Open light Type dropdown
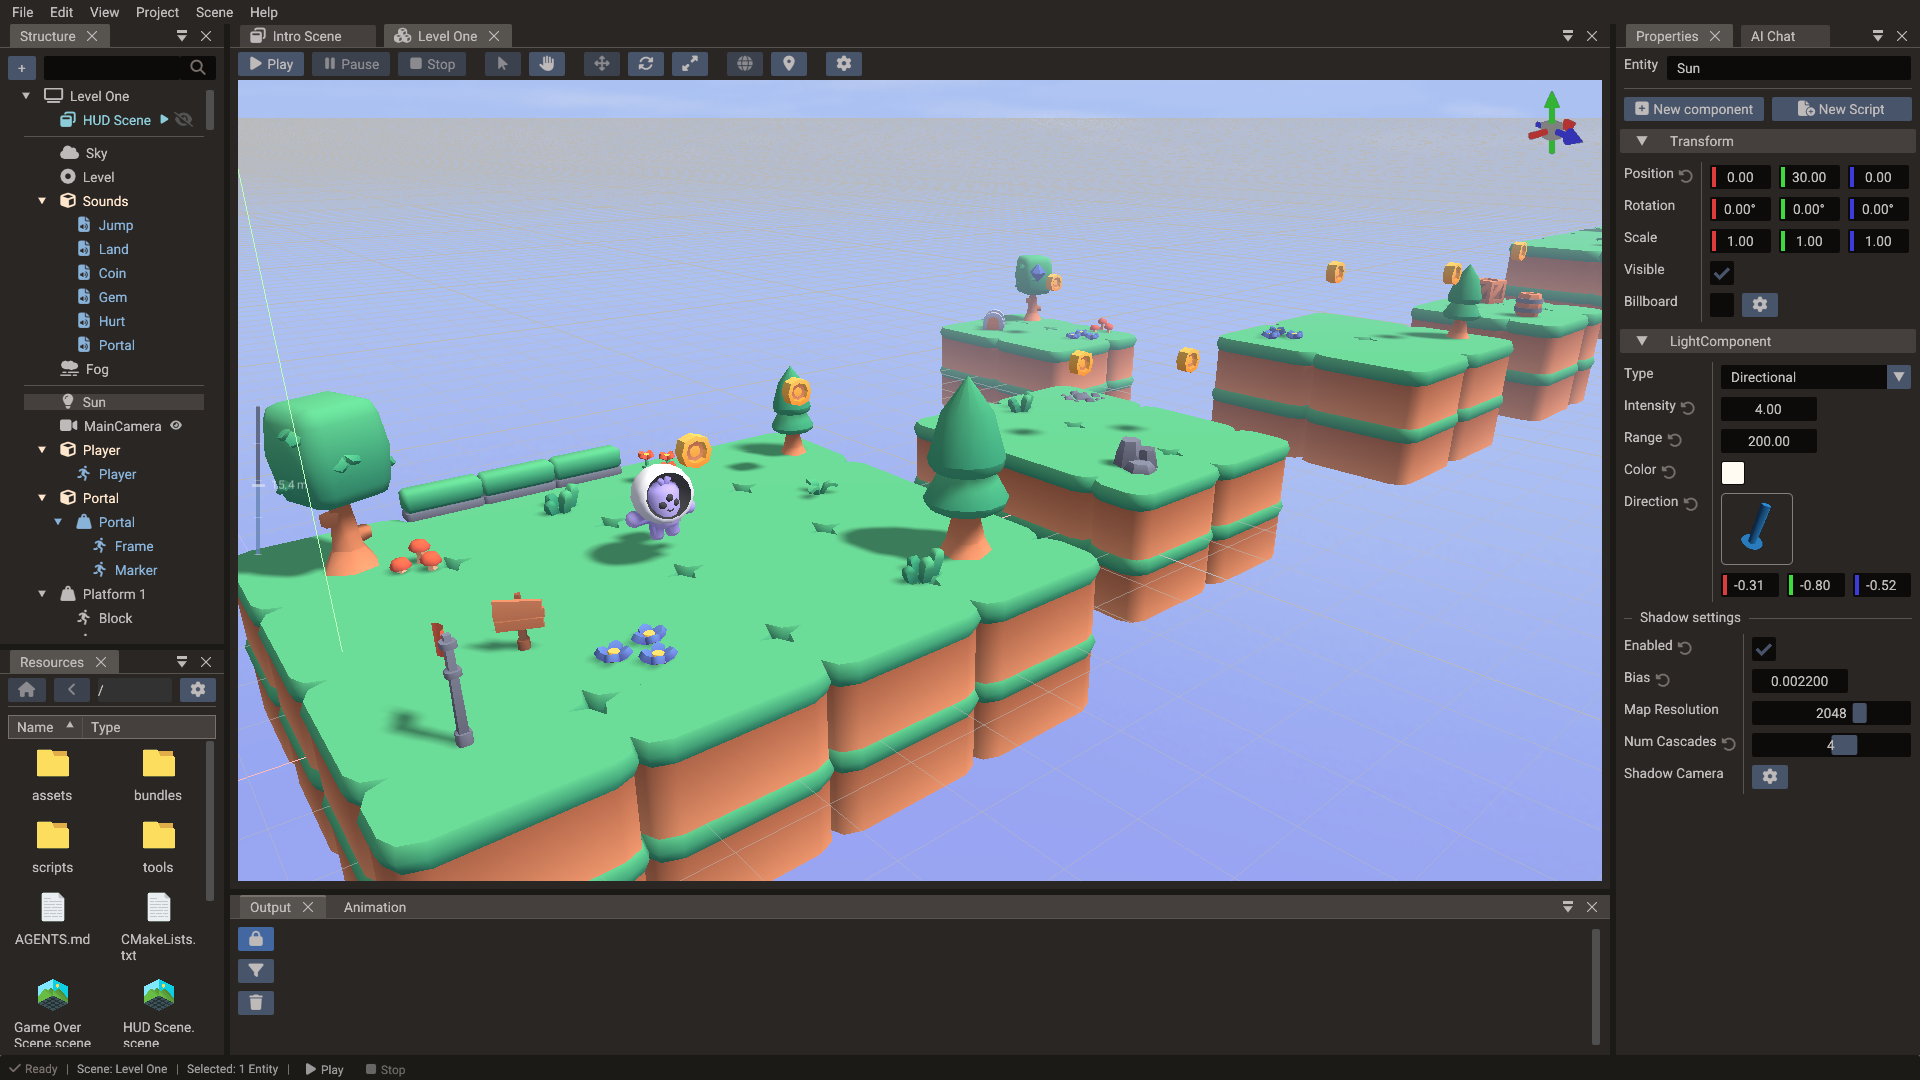The image size is (1920, 1080). (1815, 377)
